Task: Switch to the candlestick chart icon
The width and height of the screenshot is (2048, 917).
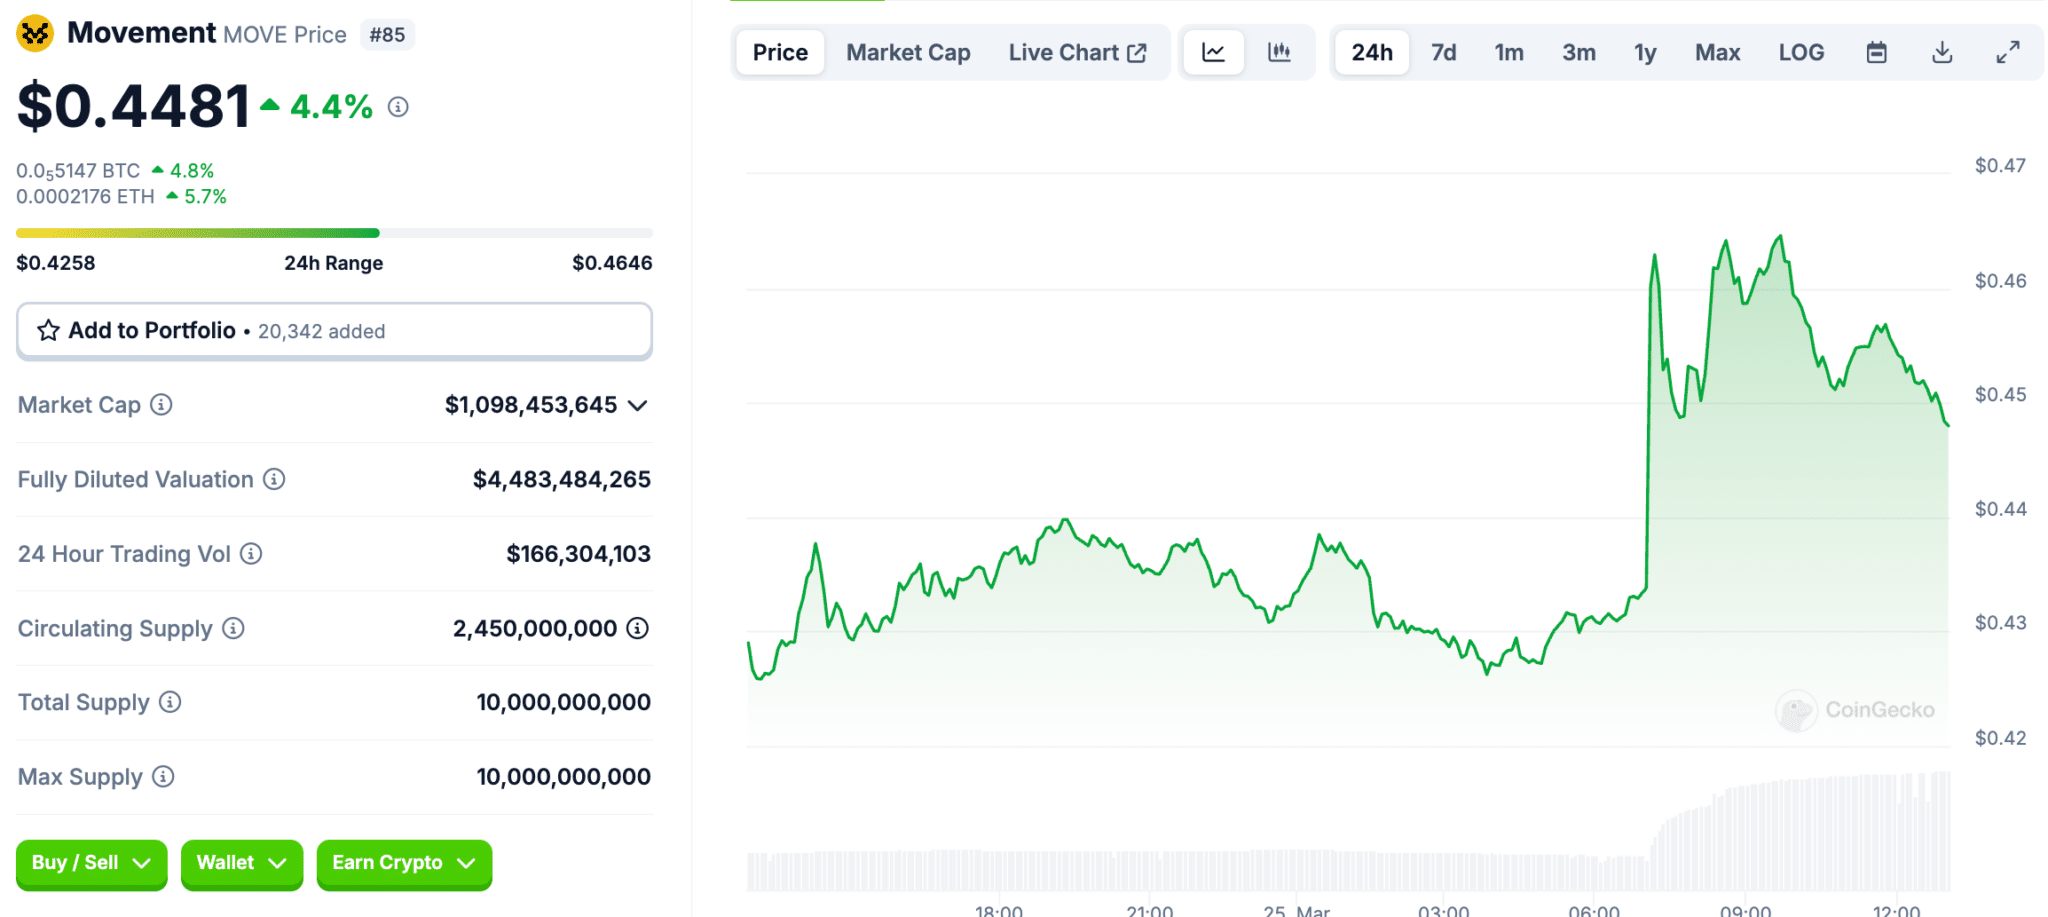Action: tap(1279, 52)
